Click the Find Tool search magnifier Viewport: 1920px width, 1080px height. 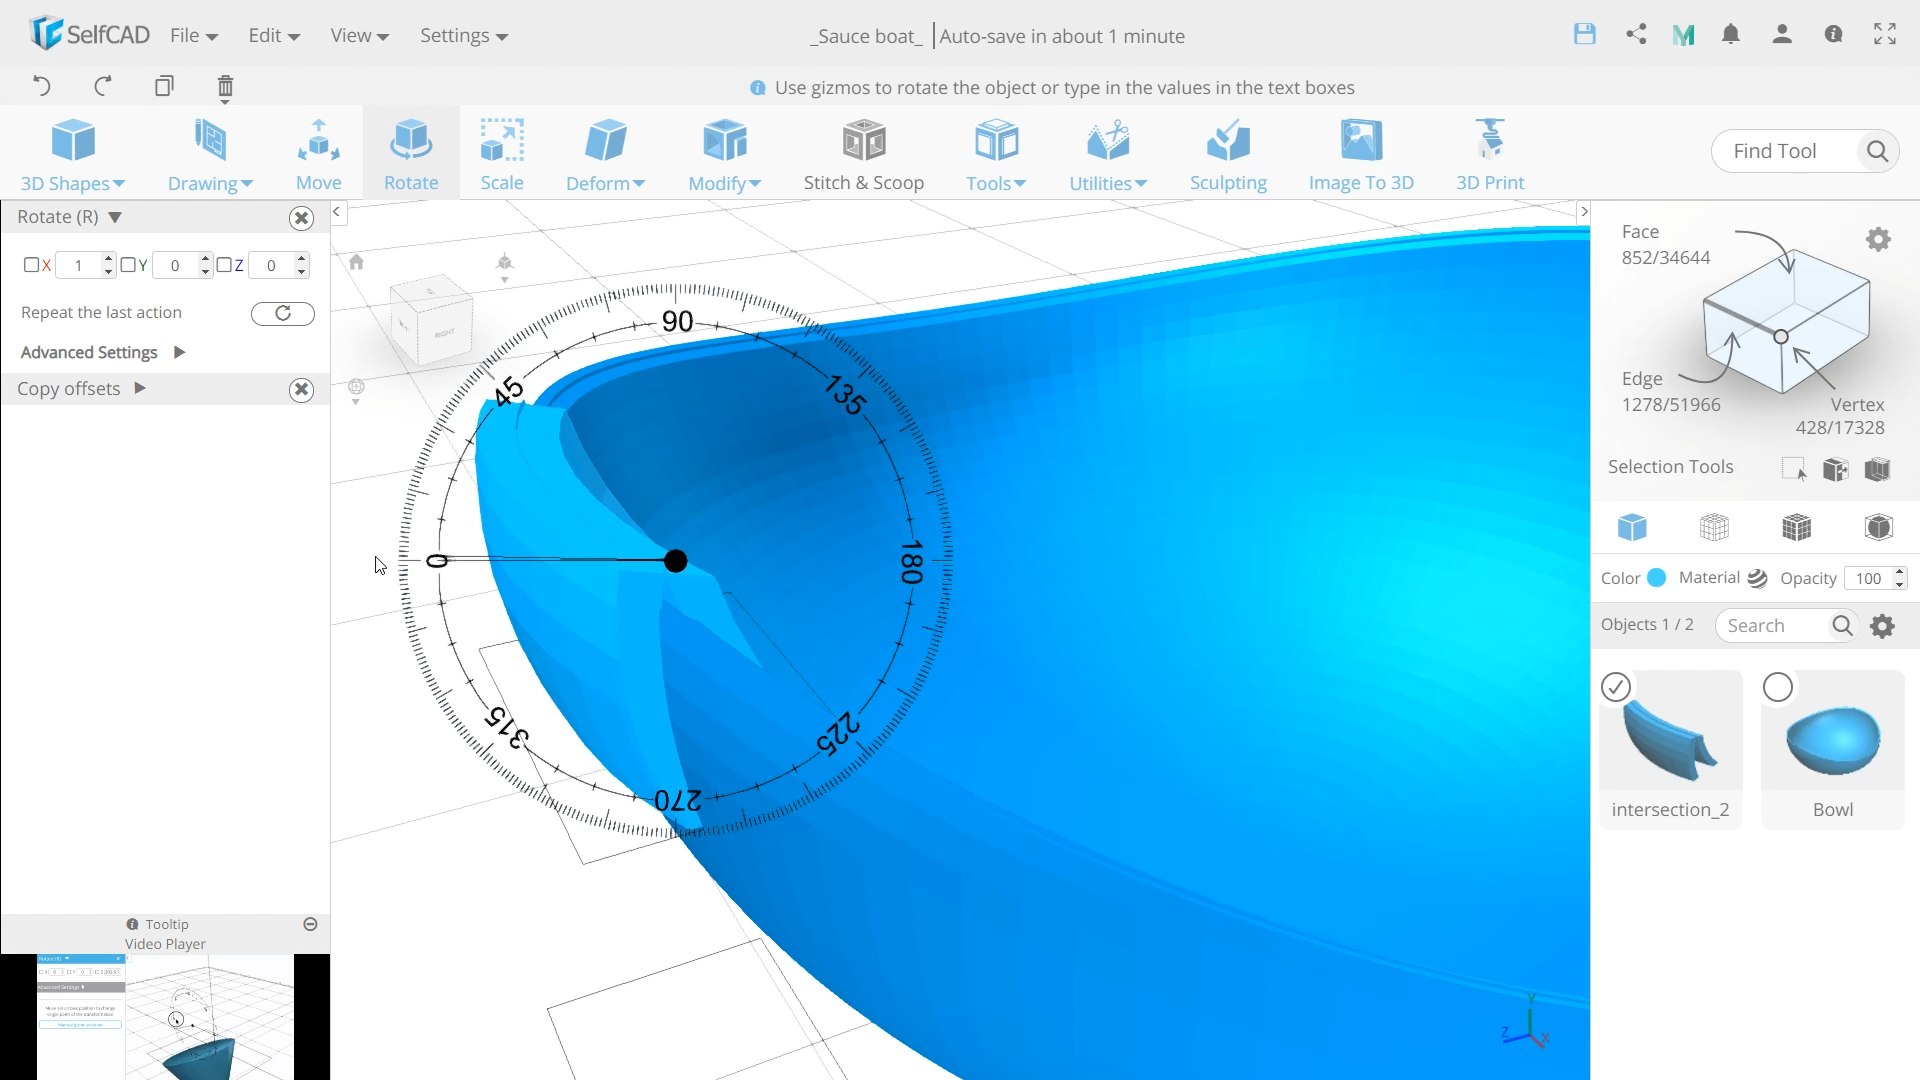[1877, 151]
